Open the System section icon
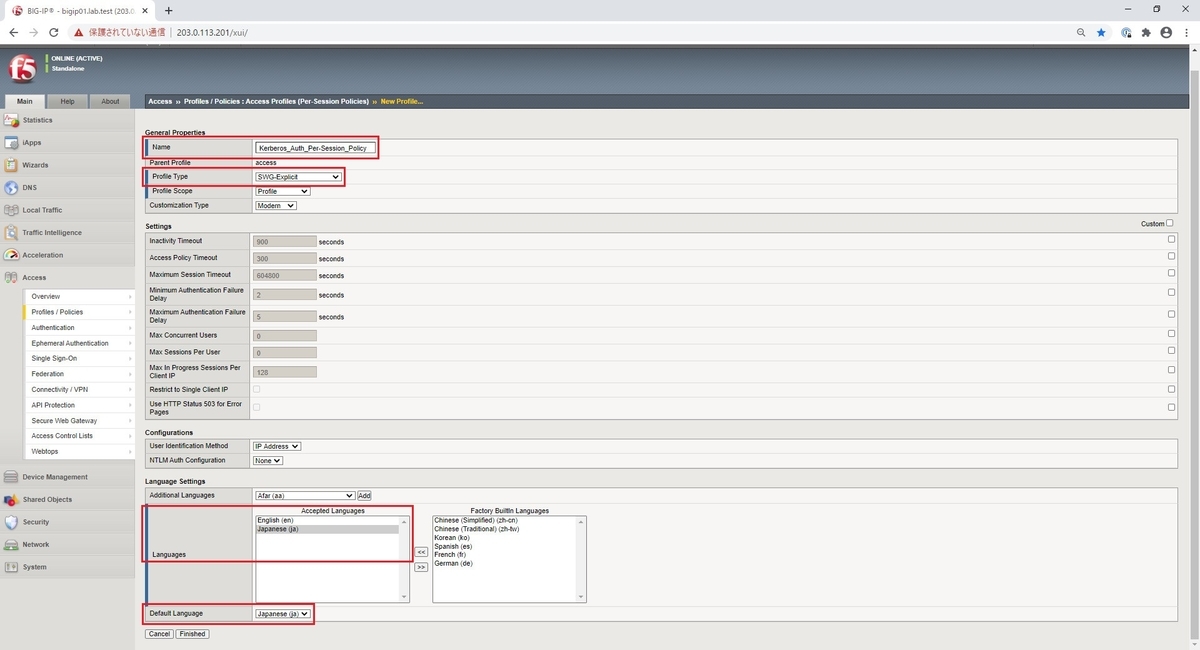This screenshot has width=1200, height=650. point(11,567)
